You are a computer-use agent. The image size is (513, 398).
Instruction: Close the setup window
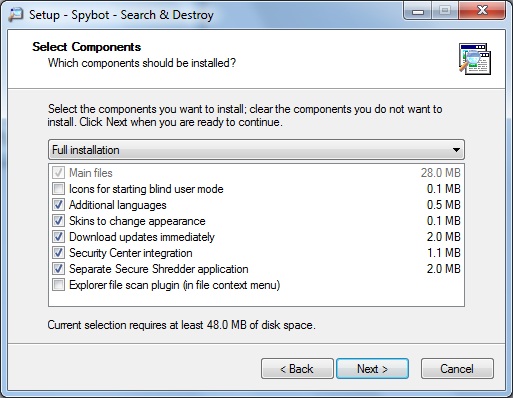pyautogui.click(x=482, y=11)
